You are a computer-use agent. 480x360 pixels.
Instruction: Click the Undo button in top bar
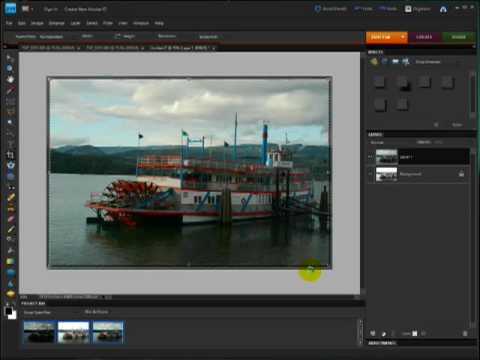[363, 9]
